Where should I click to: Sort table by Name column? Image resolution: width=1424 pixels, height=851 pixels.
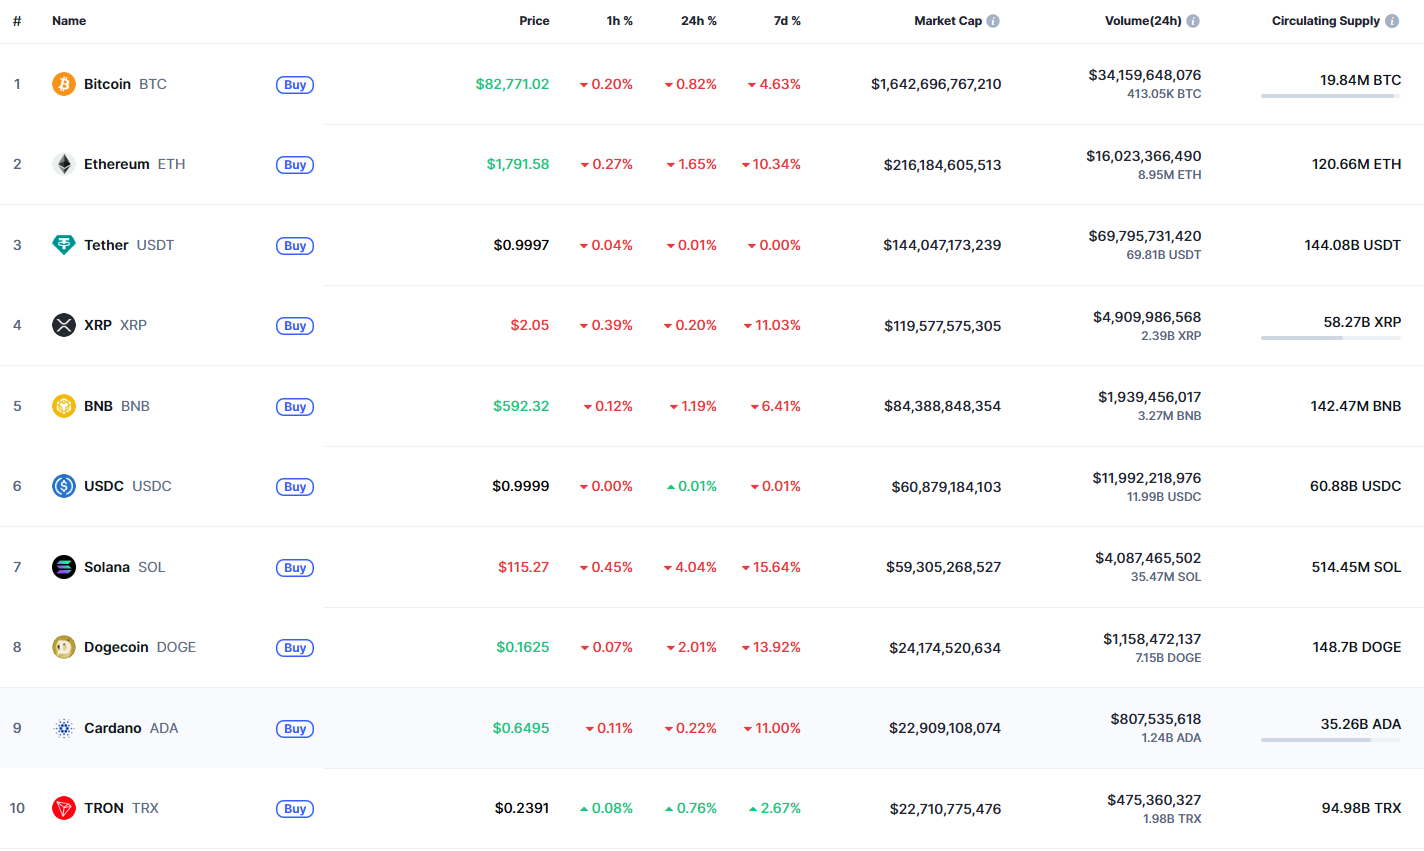(x=69, y=21)
